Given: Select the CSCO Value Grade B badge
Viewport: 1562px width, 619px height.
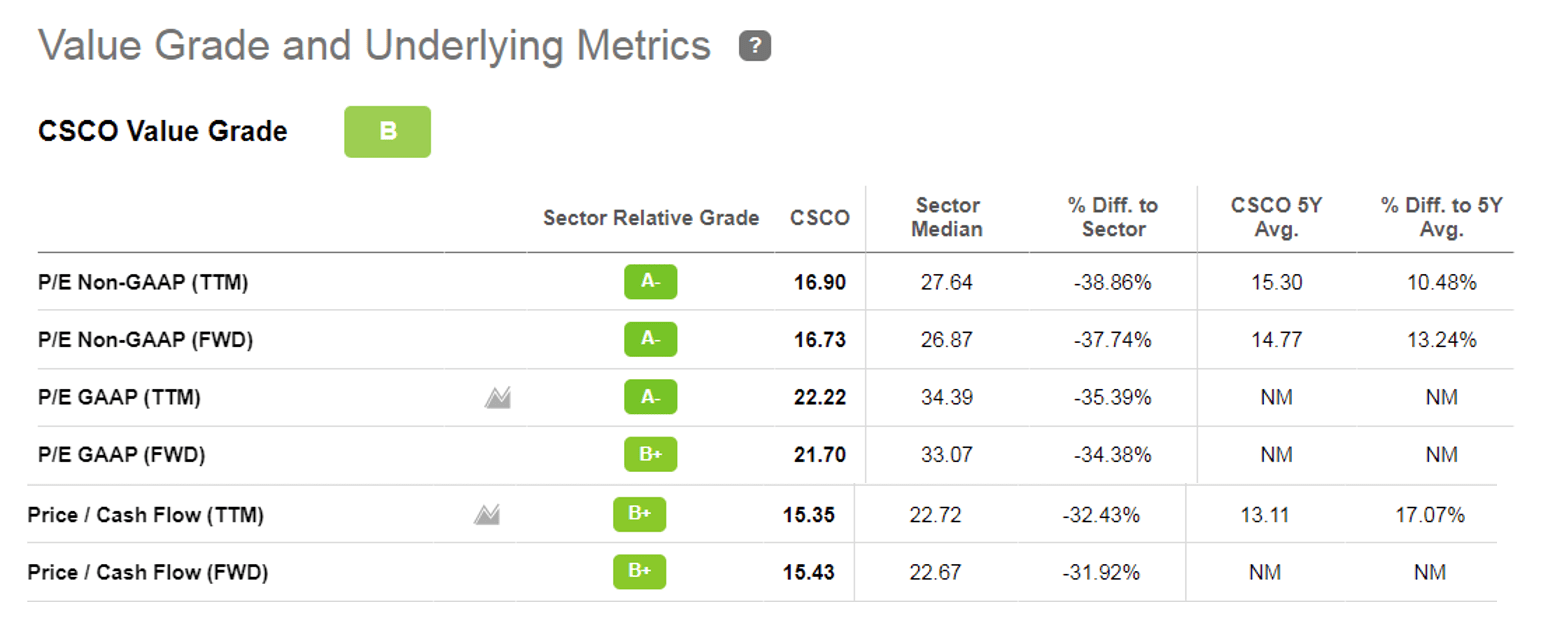Looking at the screenshot, I should [387, 131].
